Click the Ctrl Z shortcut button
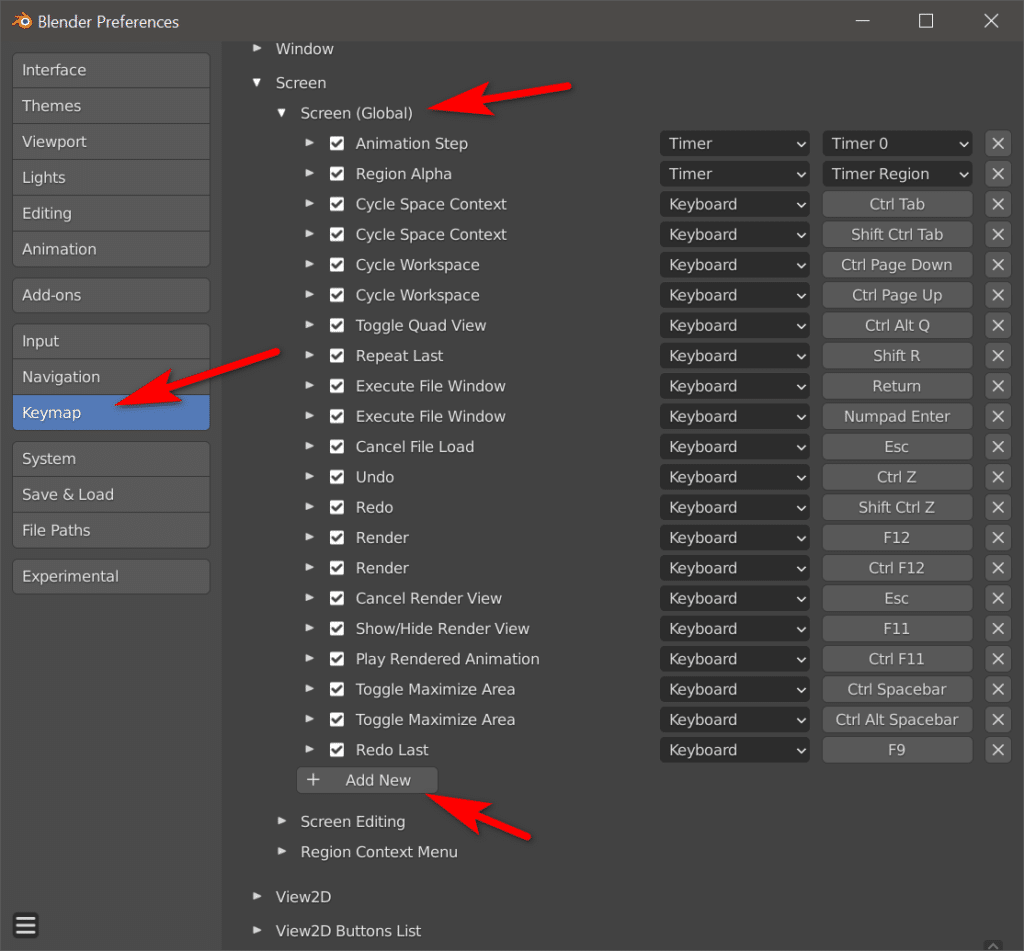The image size is (1024, 951). pos(897,477)
